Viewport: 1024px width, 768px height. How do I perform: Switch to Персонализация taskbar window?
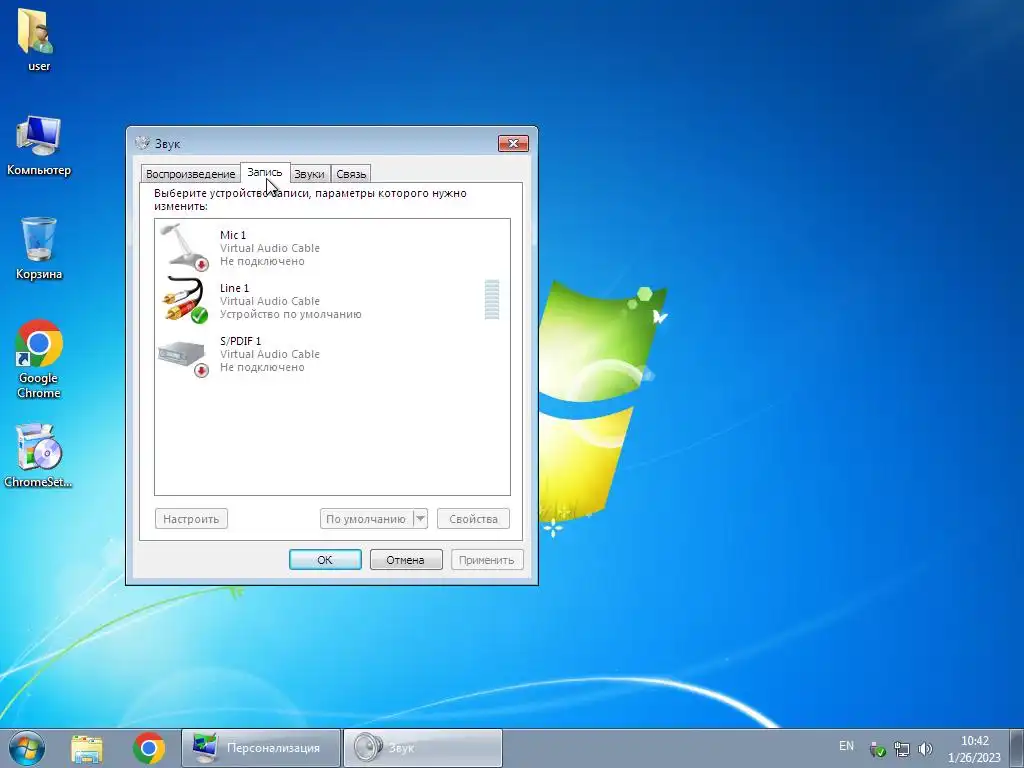tap(261, 748)
